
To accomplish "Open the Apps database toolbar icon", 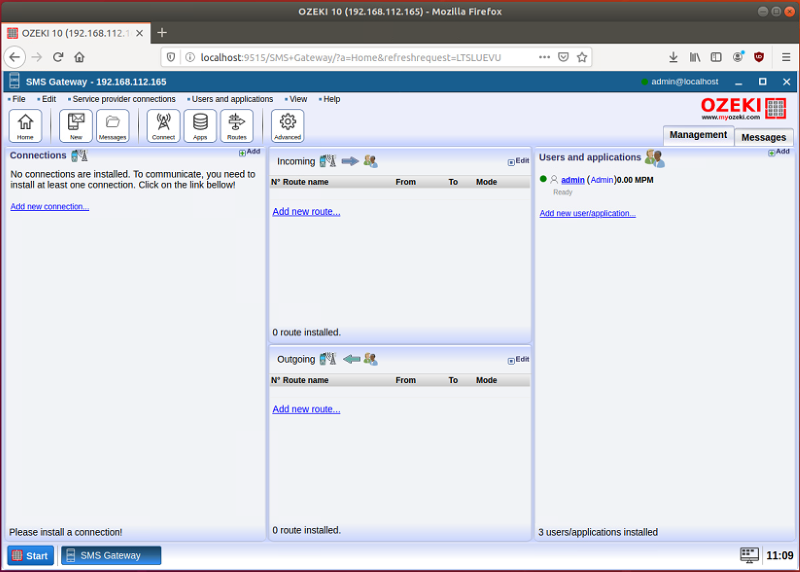I will pos(200,126).
